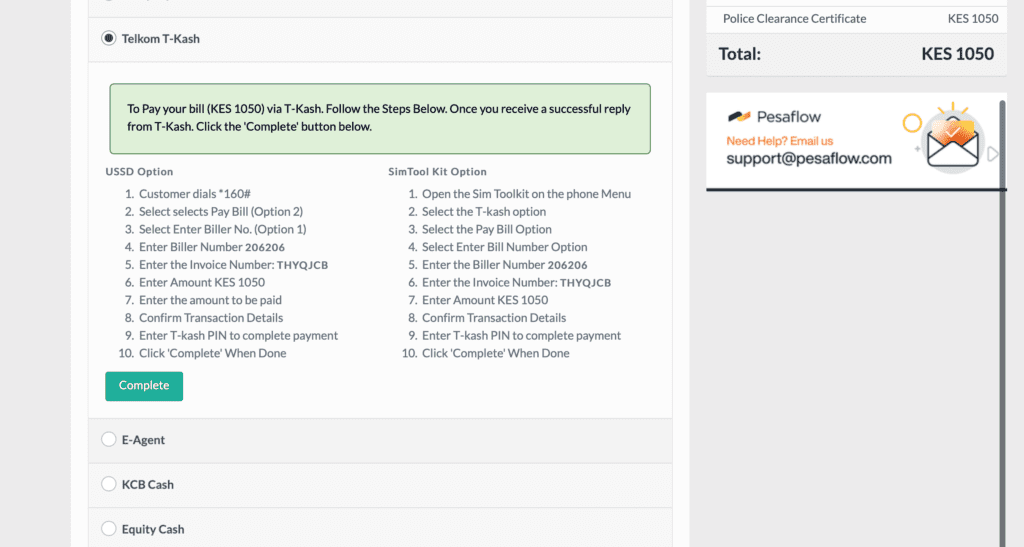Click the Telkom T-Kash header label
Viewport: 1024px width, 547px height.
coord(161,39)
